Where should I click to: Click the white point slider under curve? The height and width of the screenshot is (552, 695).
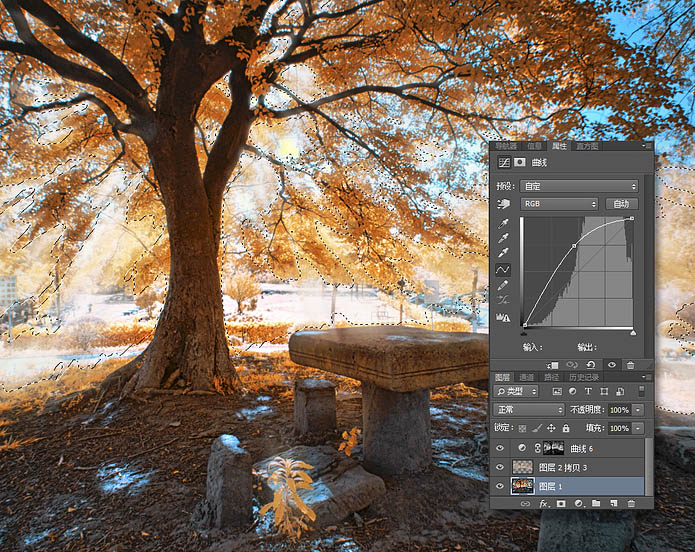[632, 331]
